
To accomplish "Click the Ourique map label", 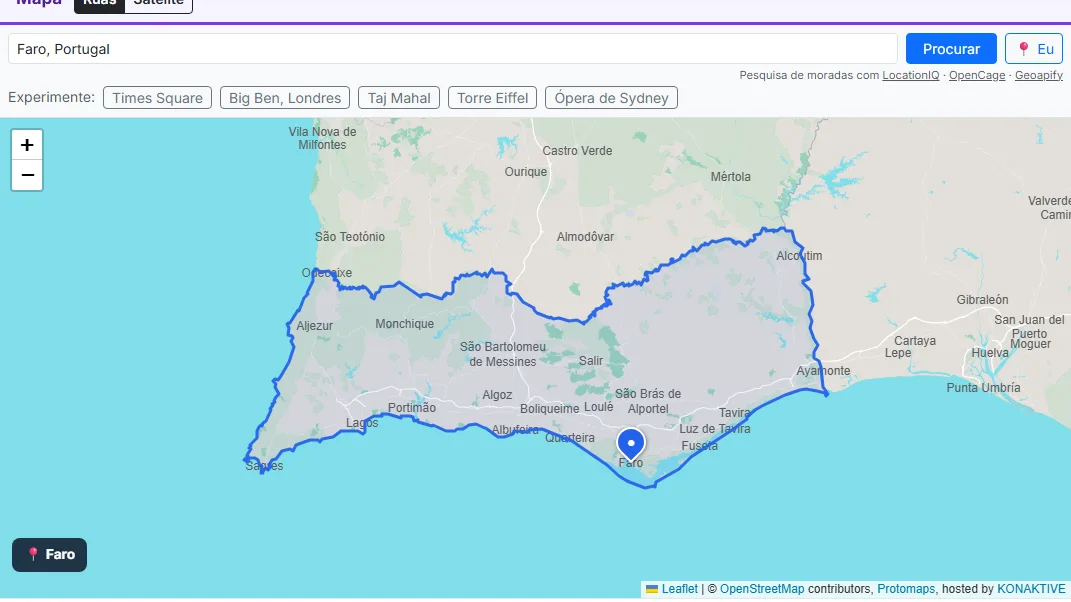I will 526,172.
